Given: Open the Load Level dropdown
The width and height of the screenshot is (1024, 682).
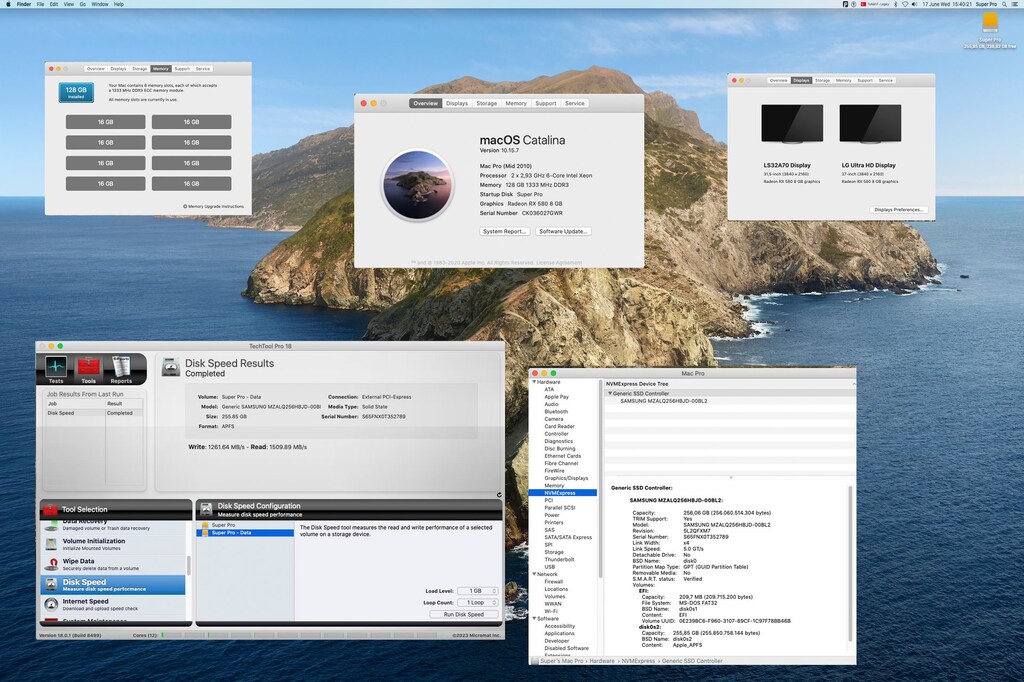Looking at the screenshot, I should [x=477, y=591].
